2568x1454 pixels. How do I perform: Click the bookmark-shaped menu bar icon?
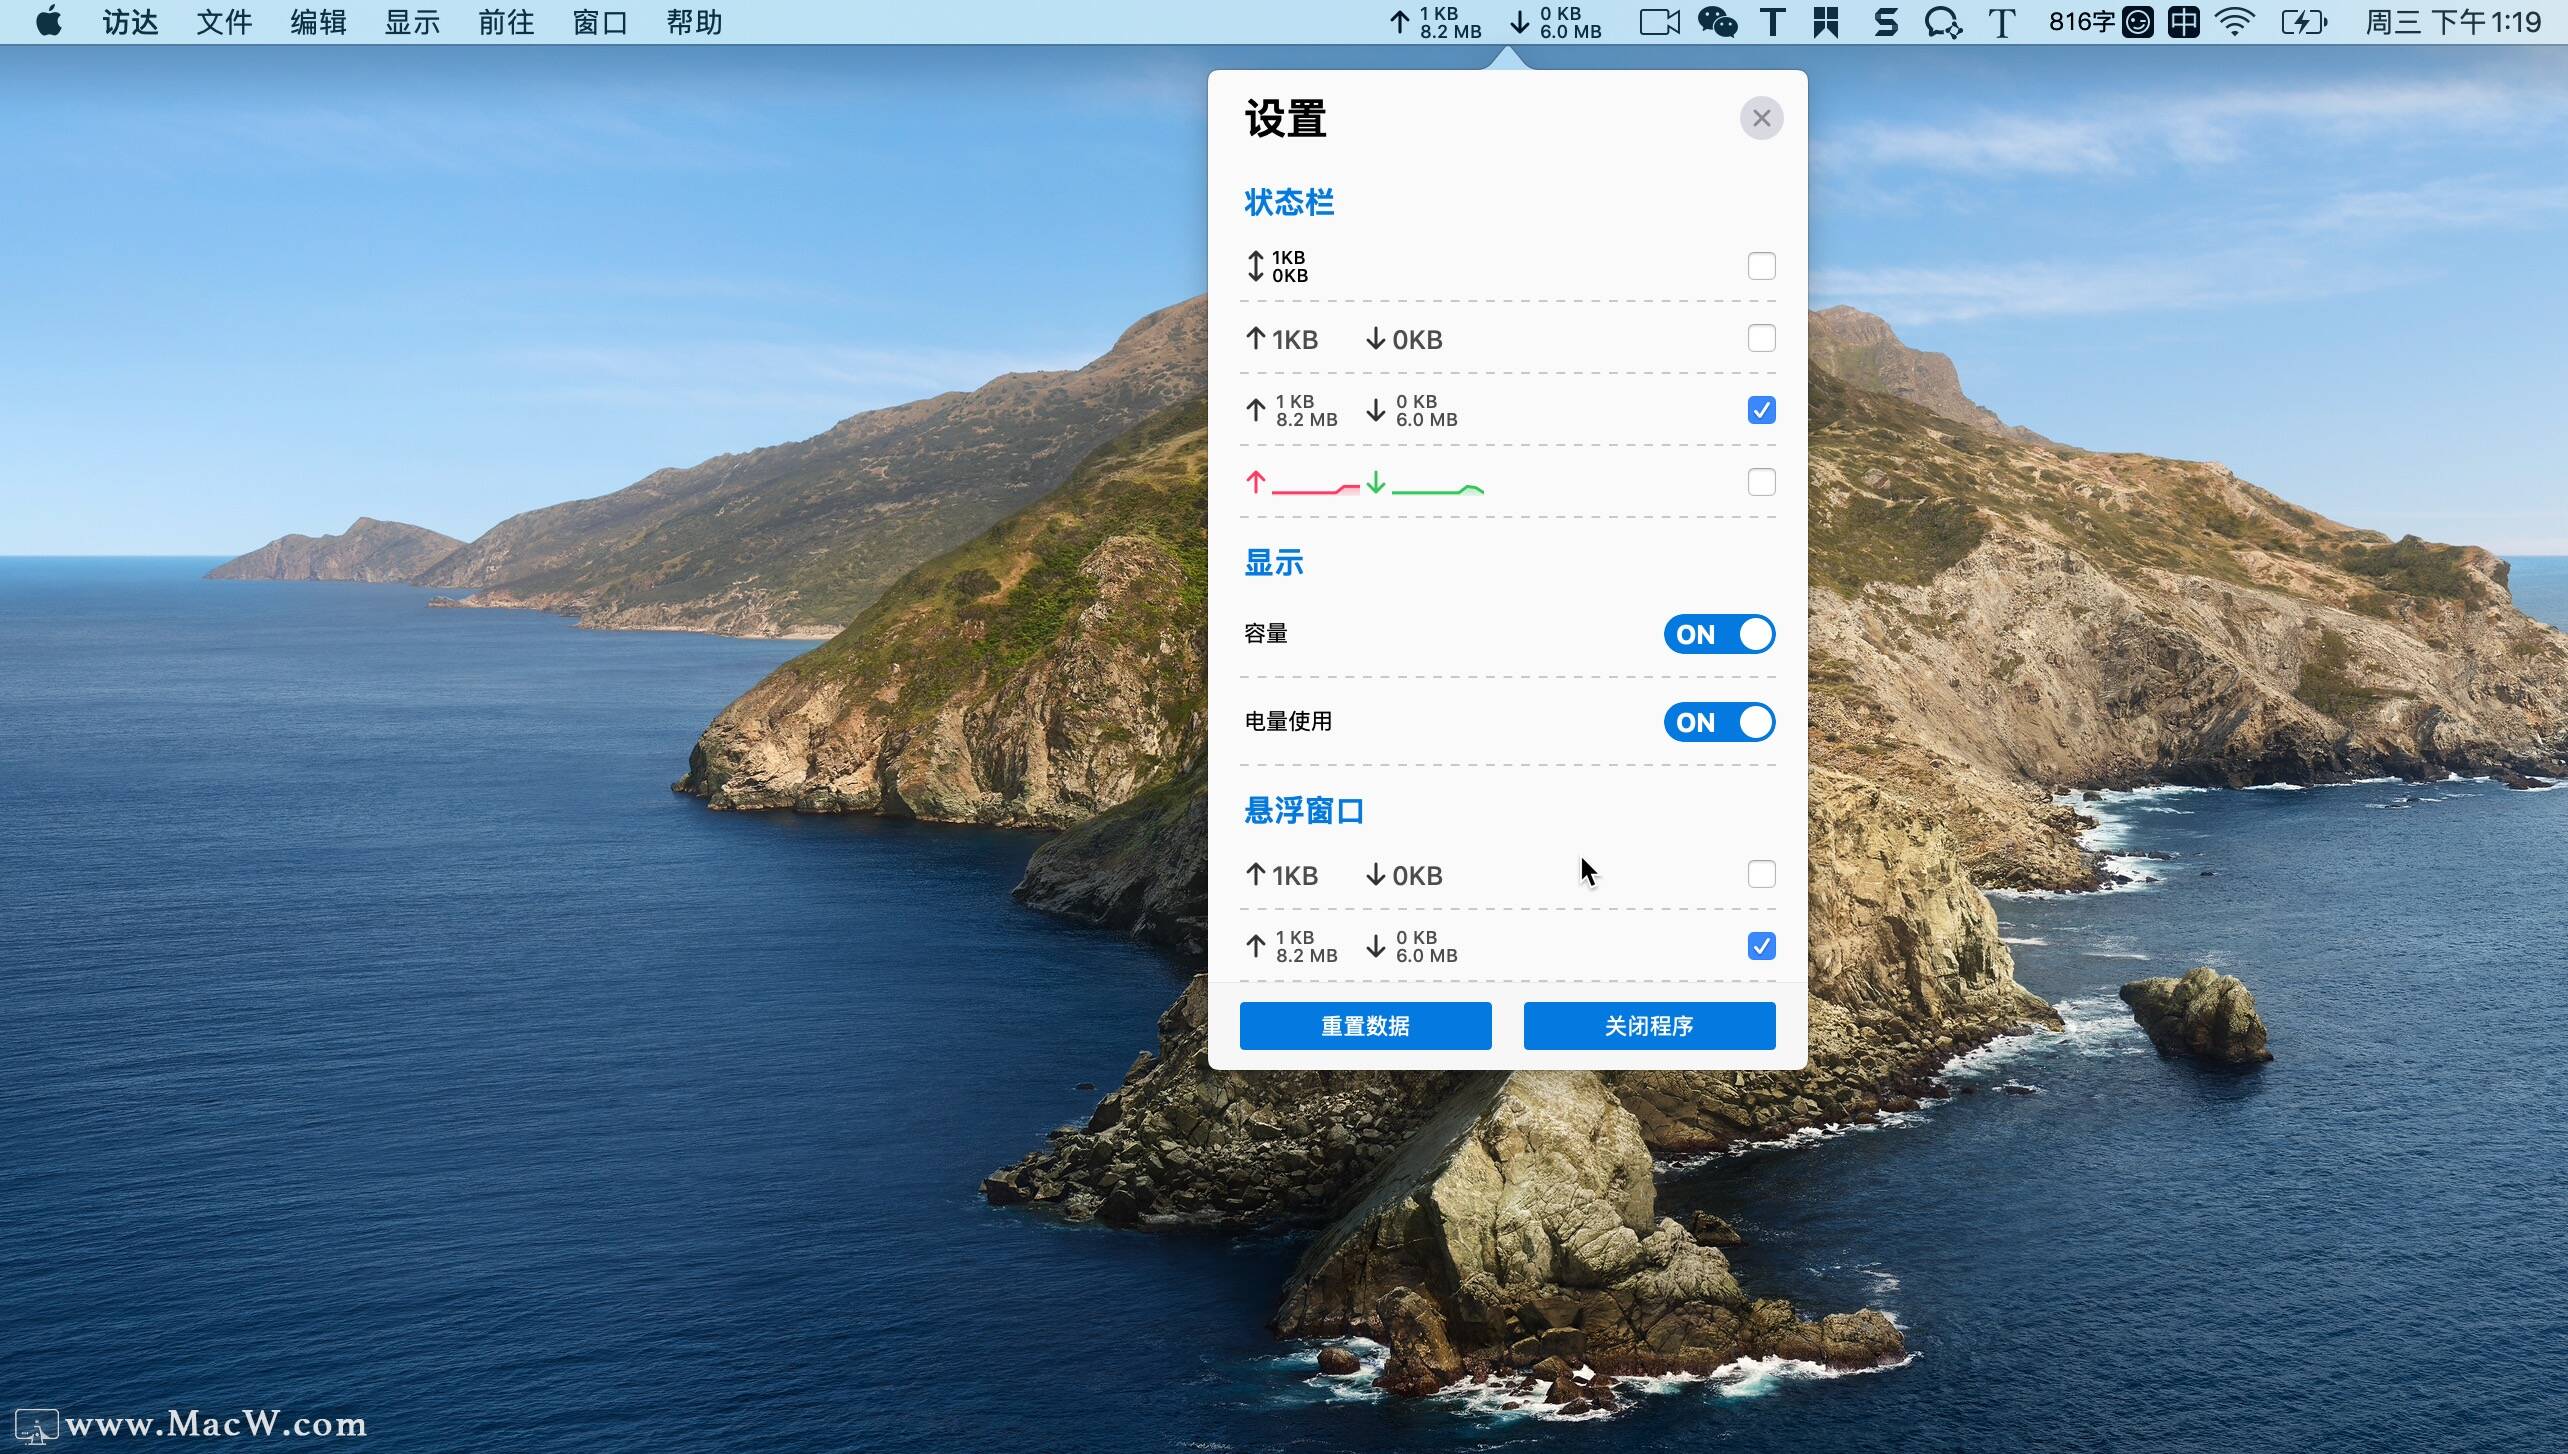(1826, 22)
